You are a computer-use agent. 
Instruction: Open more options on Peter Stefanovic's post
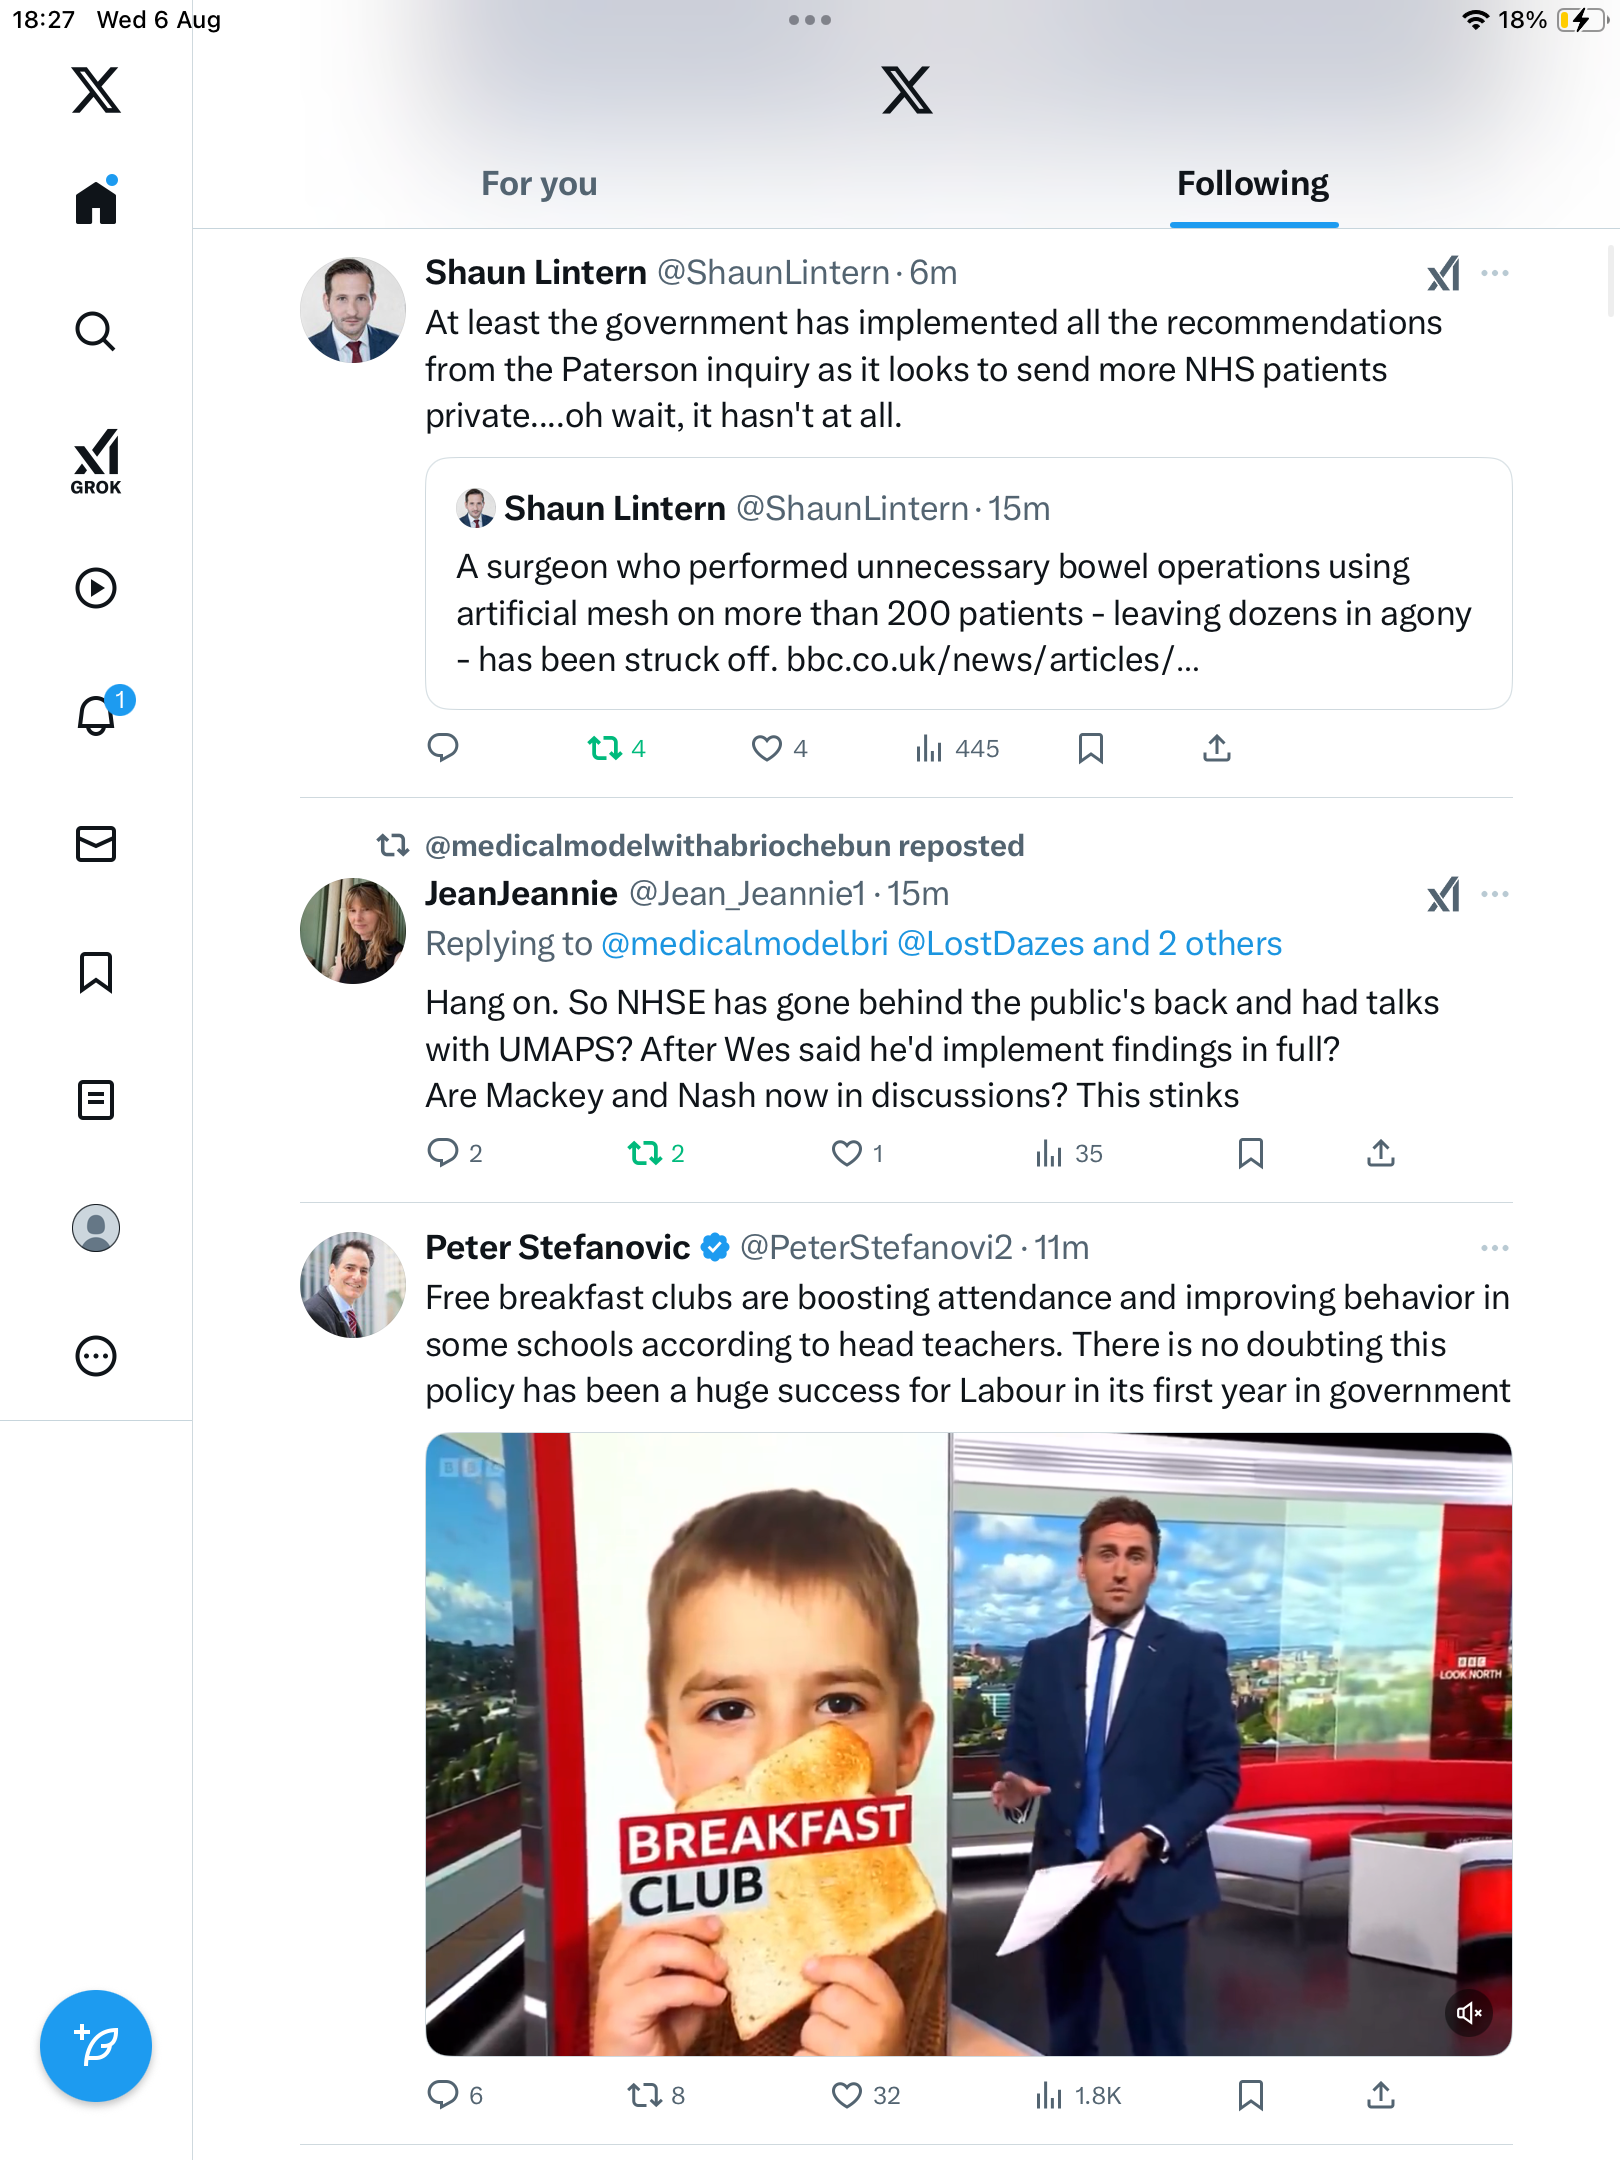point(1495,1248)
